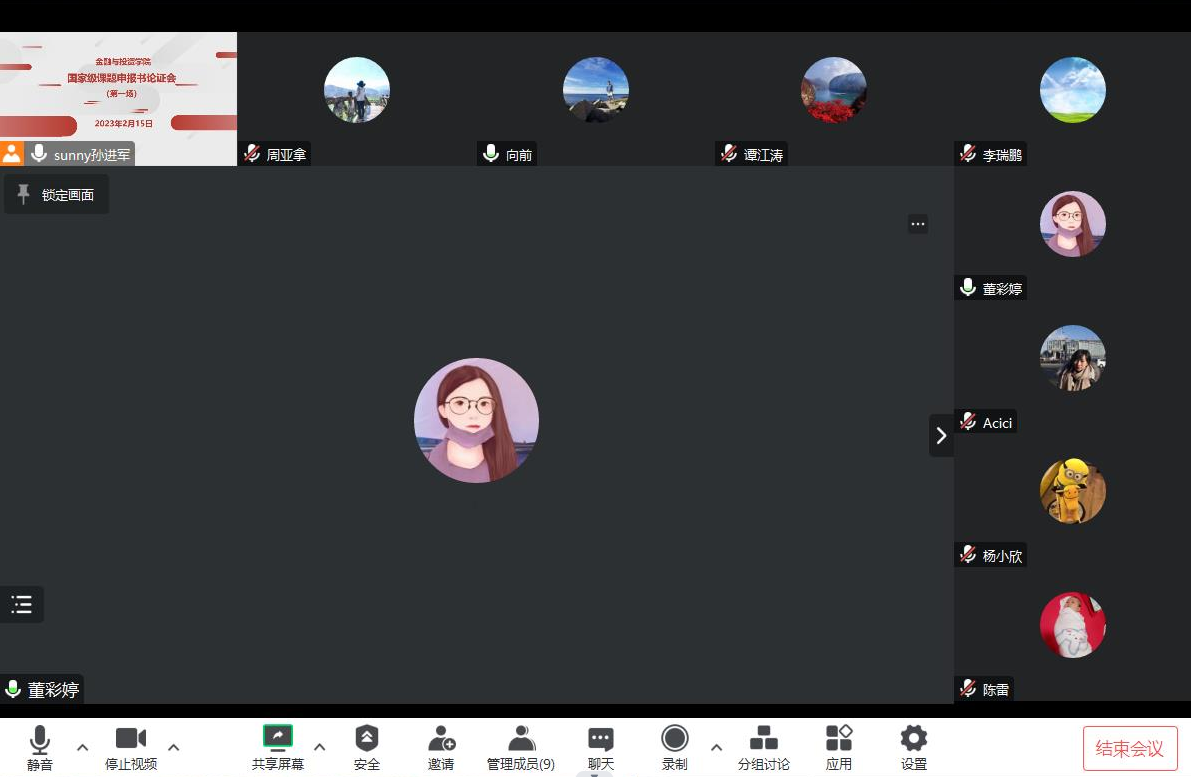Open 管理成员(9) participants panel

[x=521, y=740]
